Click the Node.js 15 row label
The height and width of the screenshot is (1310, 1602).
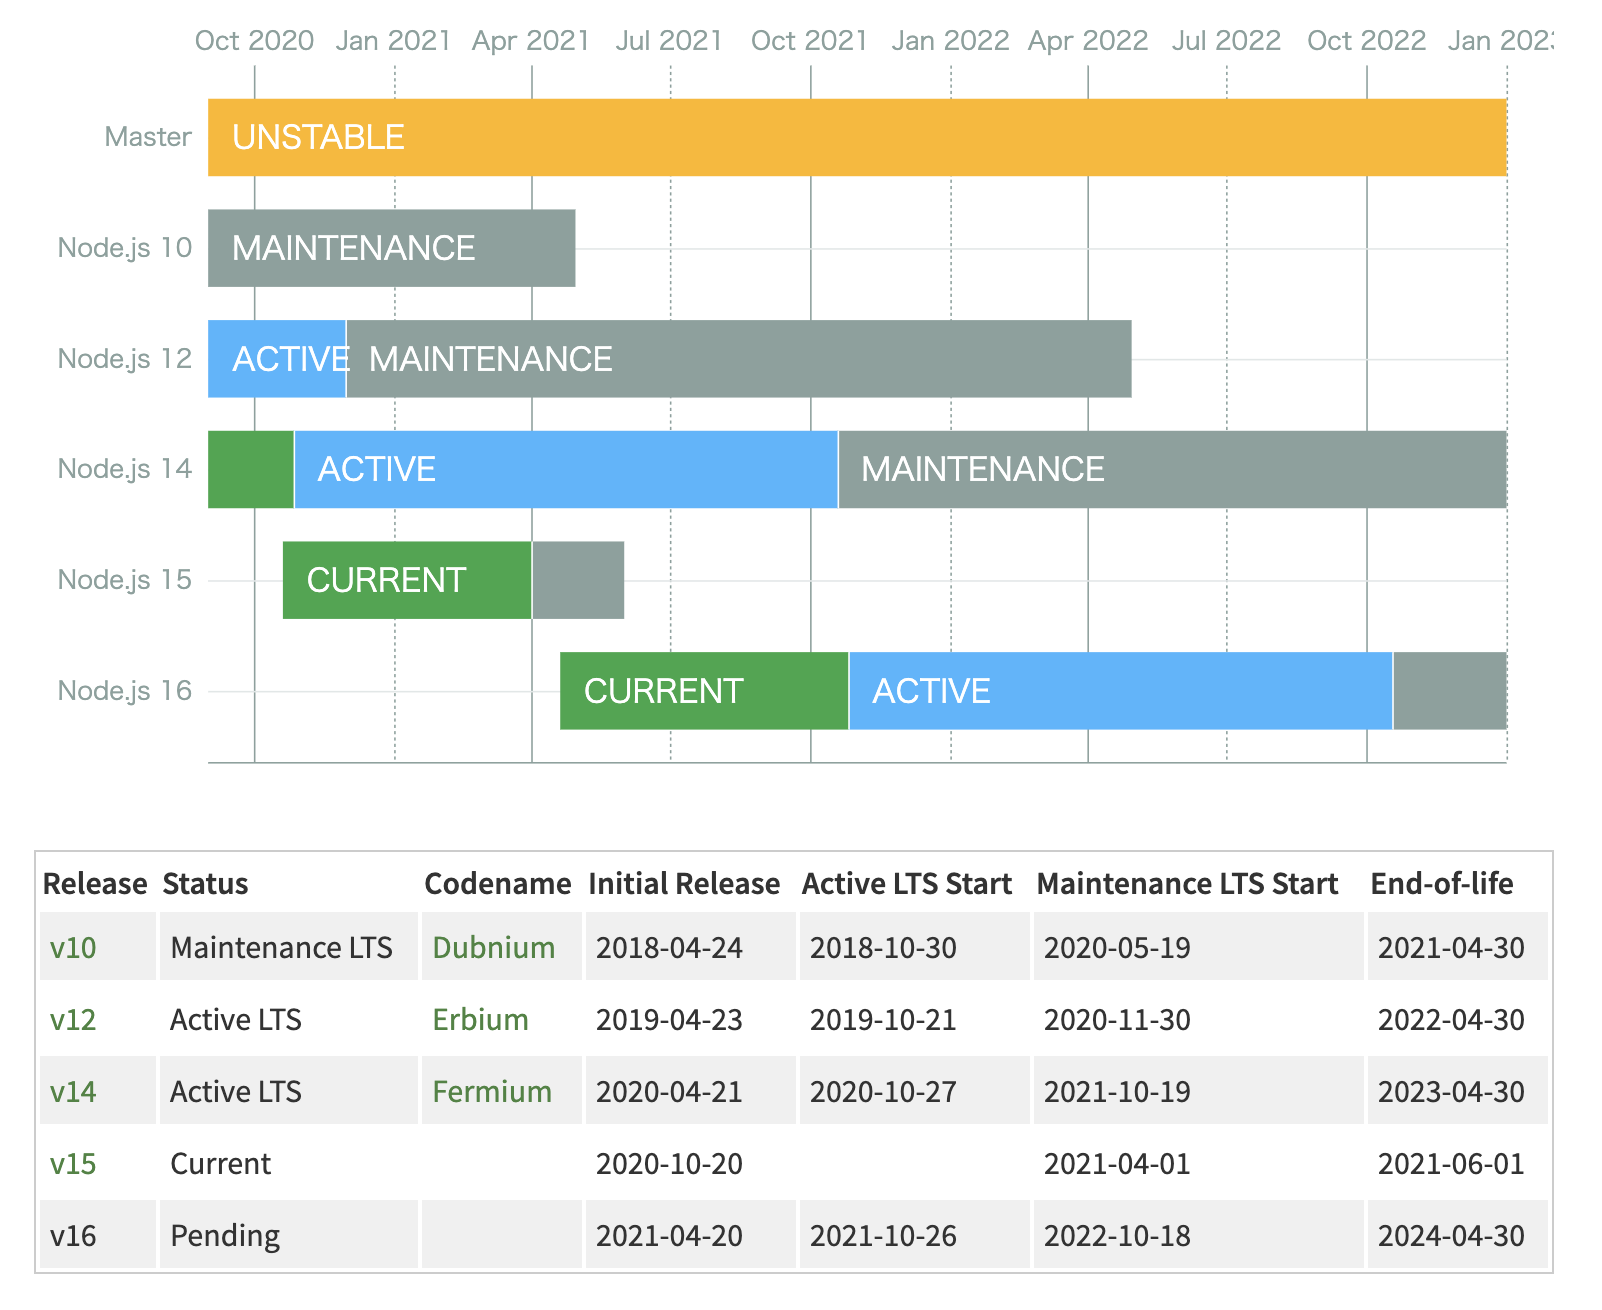(x=125, y=580)
